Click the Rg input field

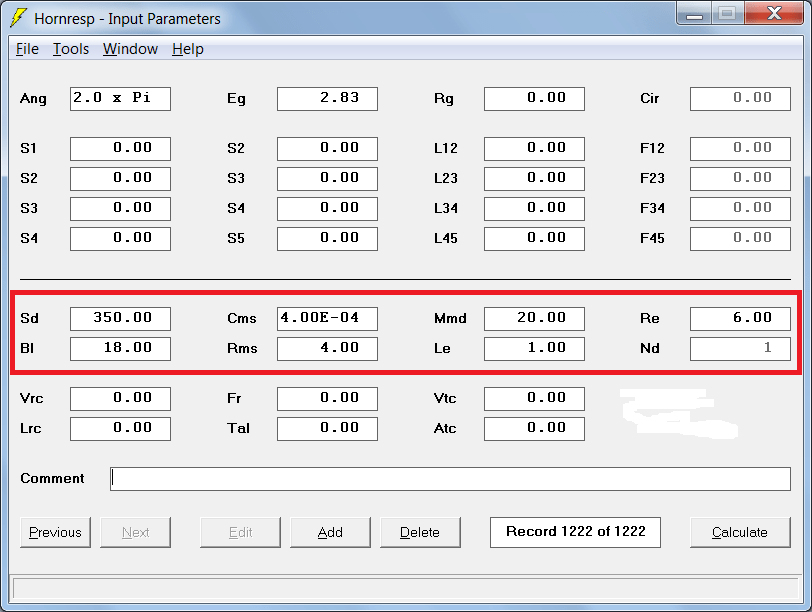pos(534,98)
